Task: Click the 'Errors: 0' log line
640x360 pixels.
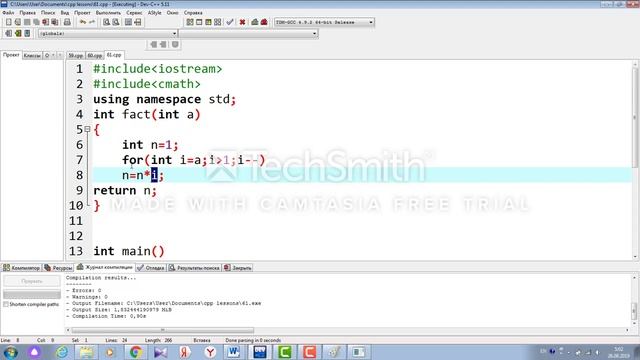Action: [84, 290]
